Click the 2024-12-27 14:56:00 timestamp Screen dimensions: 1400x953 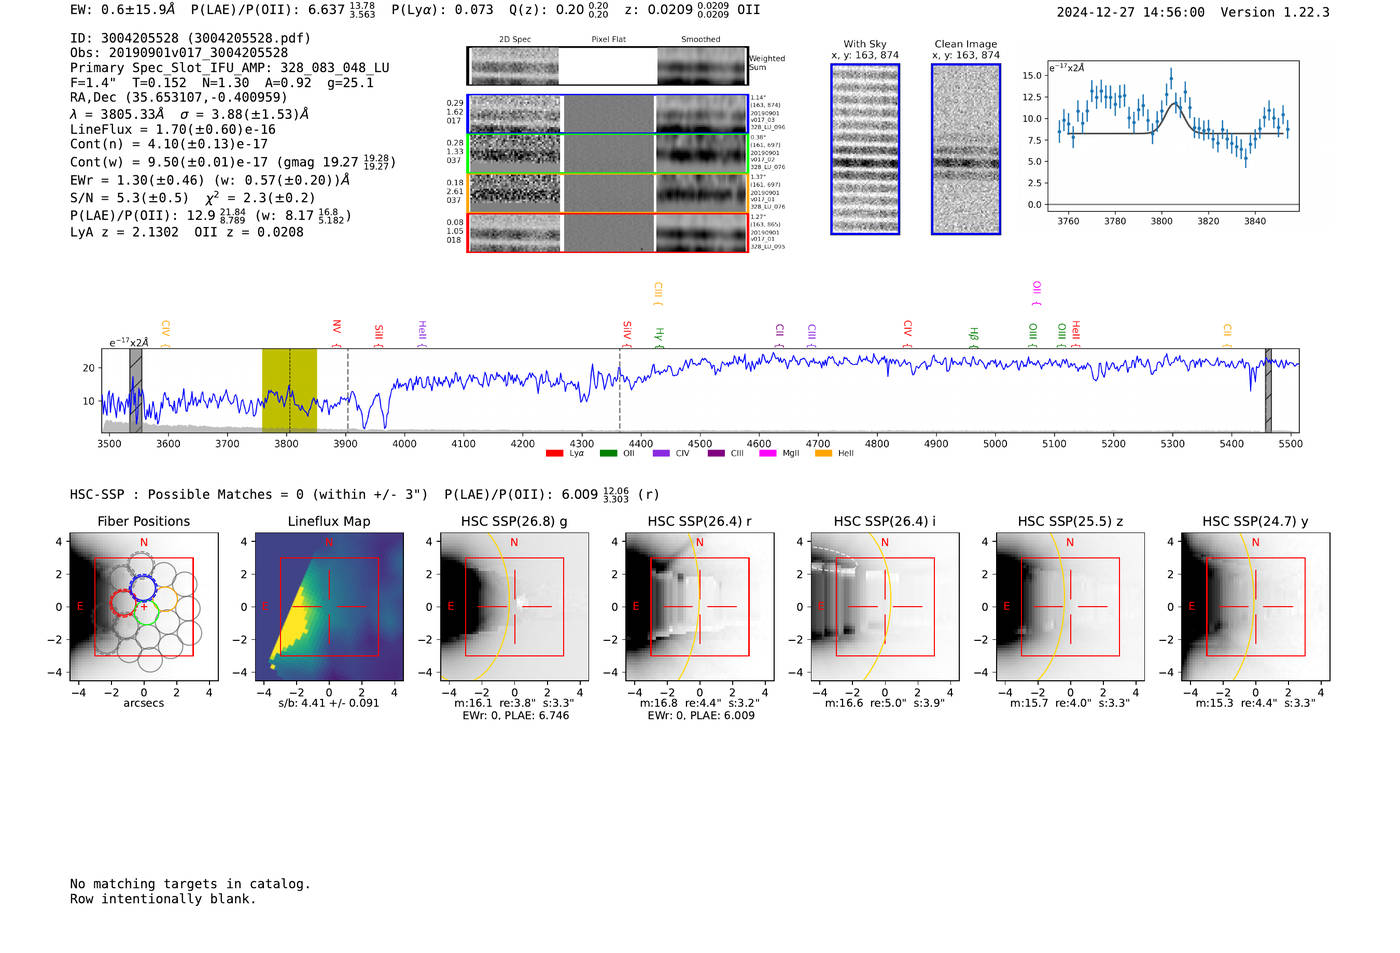tap(1131, 12)
